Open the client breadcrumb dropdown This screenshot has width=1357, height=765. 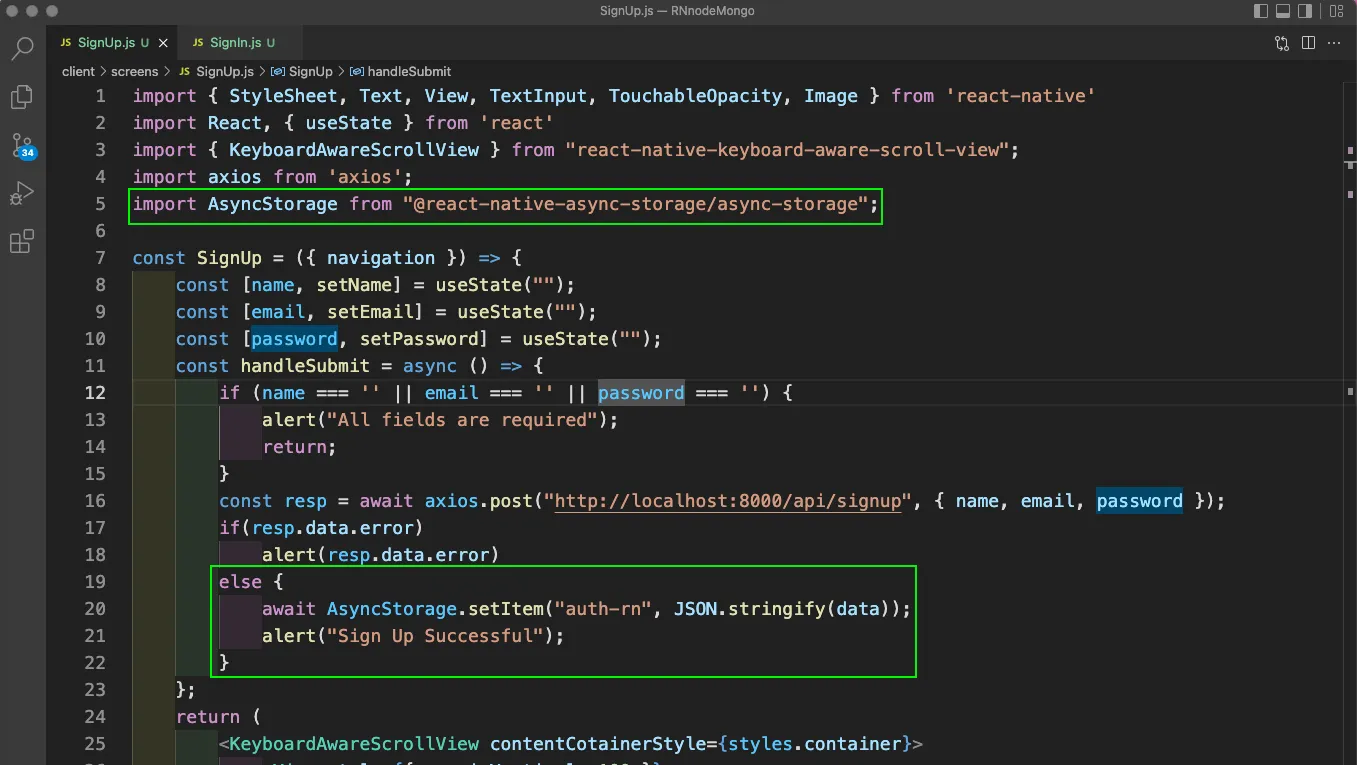(78, 71)
